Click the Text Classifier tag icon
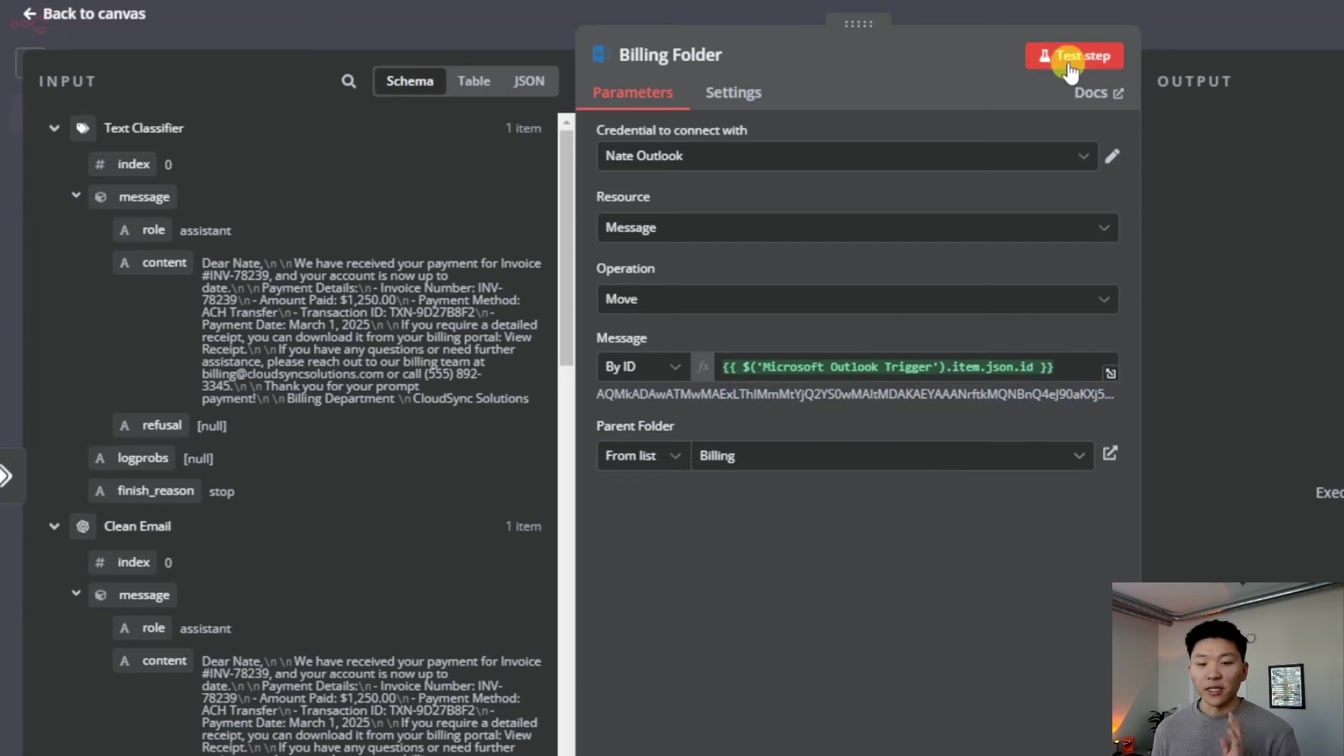Image resolution: width=1344 pixels, height=756 pixels. tap(83, 128)
